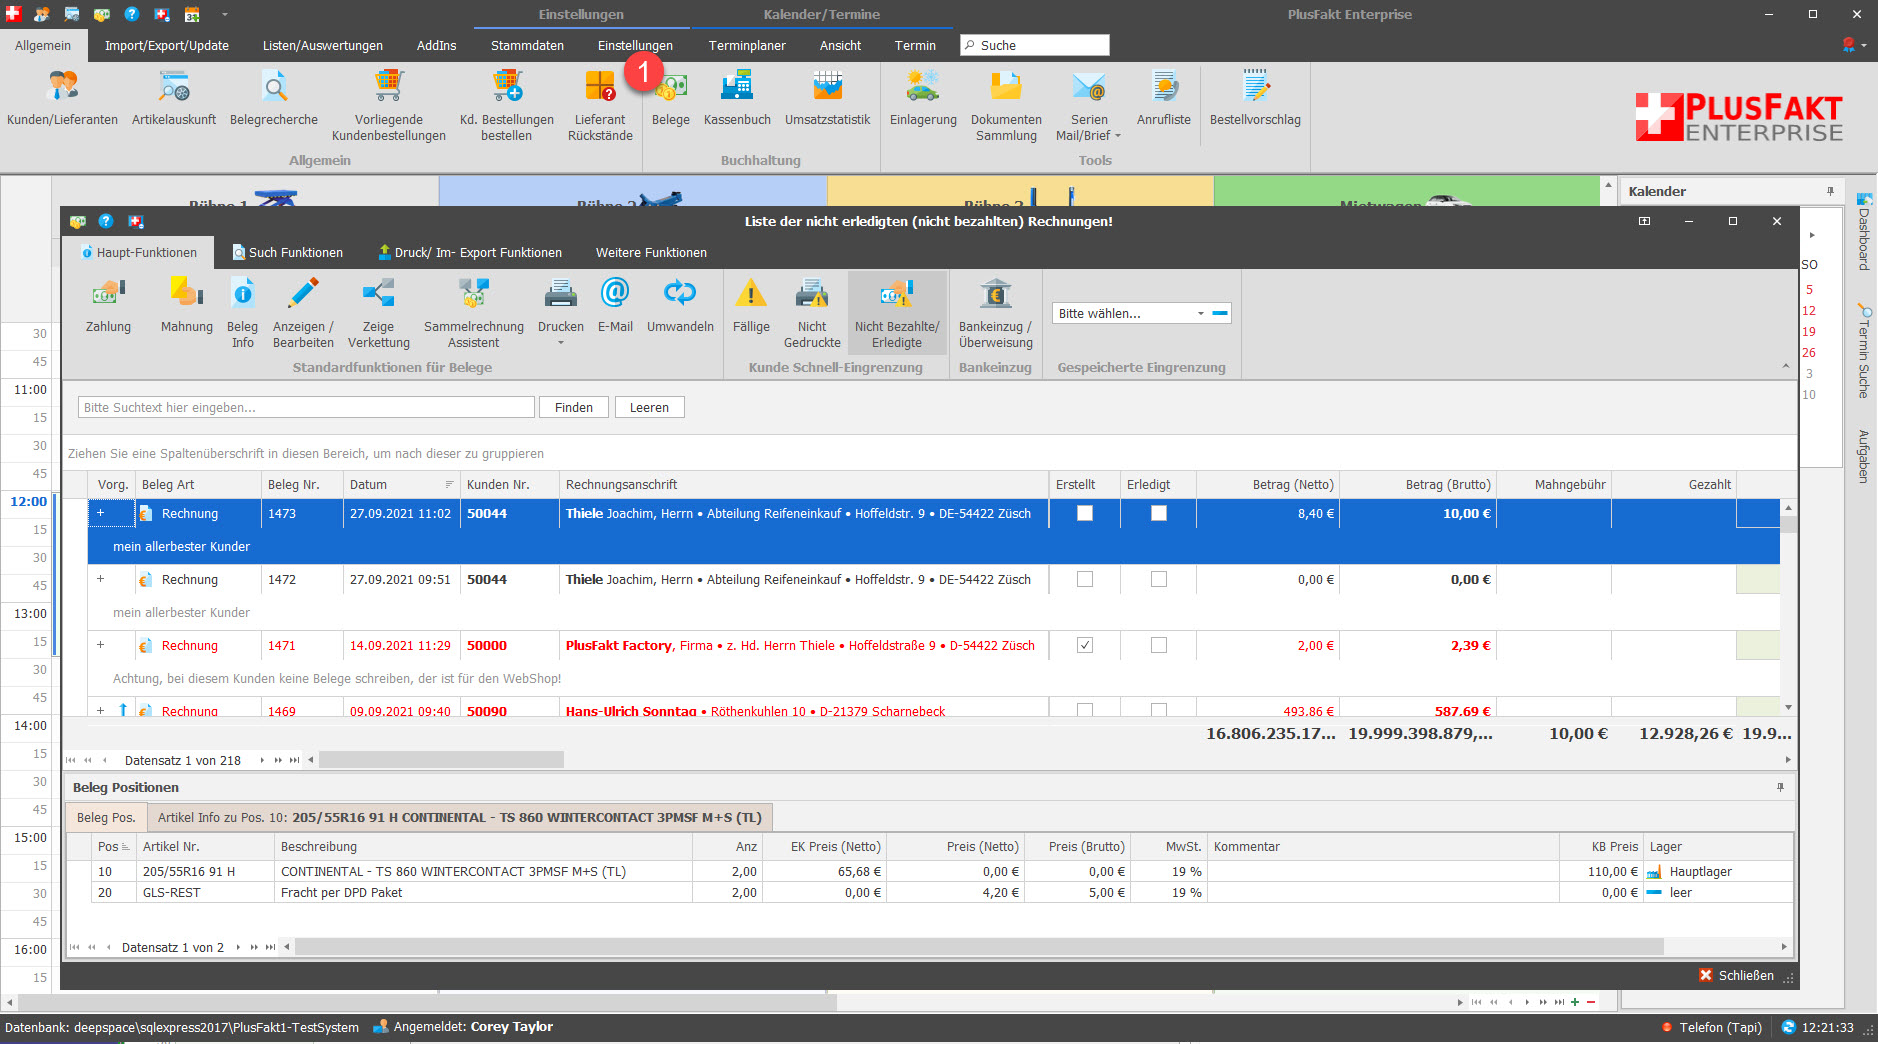Click Anzeigen / Bearbeiten
Viewport: 1878px width, 1044px height.
[x=303, y=313]
